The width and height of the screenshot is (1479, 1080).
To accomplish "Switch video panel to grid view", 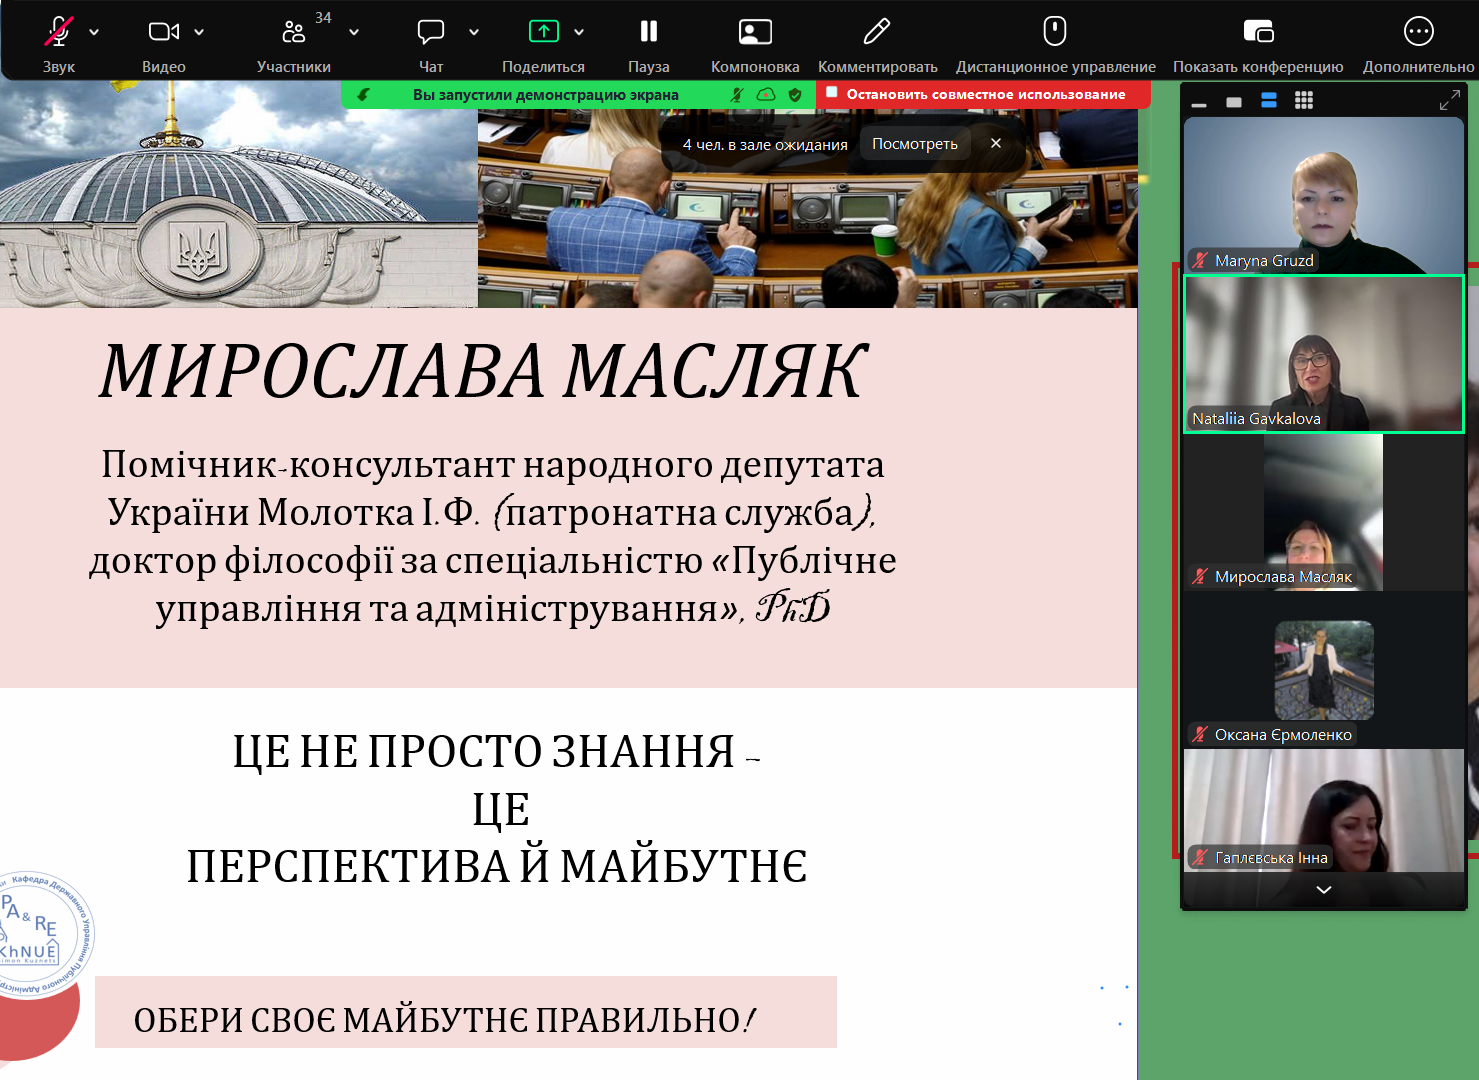I will click(x=1303, y=100).
